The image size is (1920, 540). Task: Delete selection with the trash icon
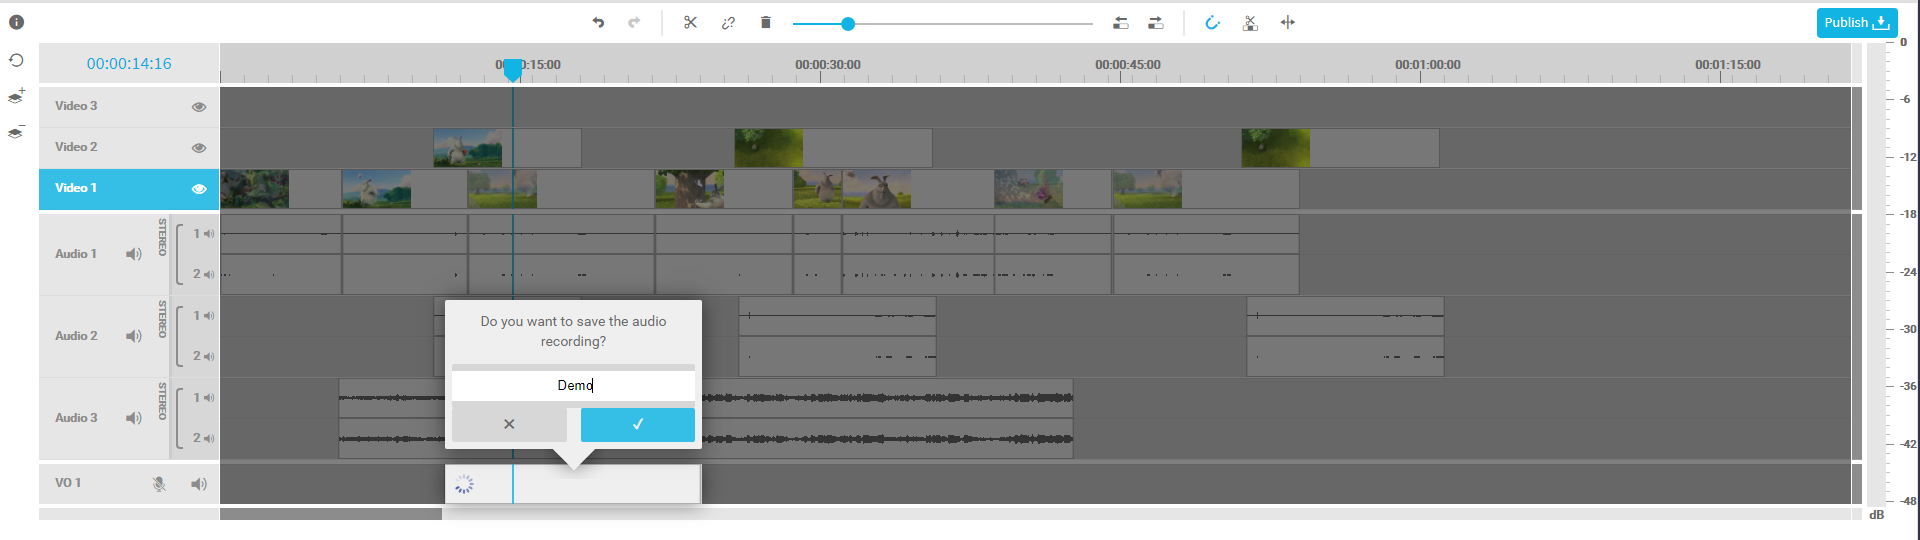(x=766, y=22)
